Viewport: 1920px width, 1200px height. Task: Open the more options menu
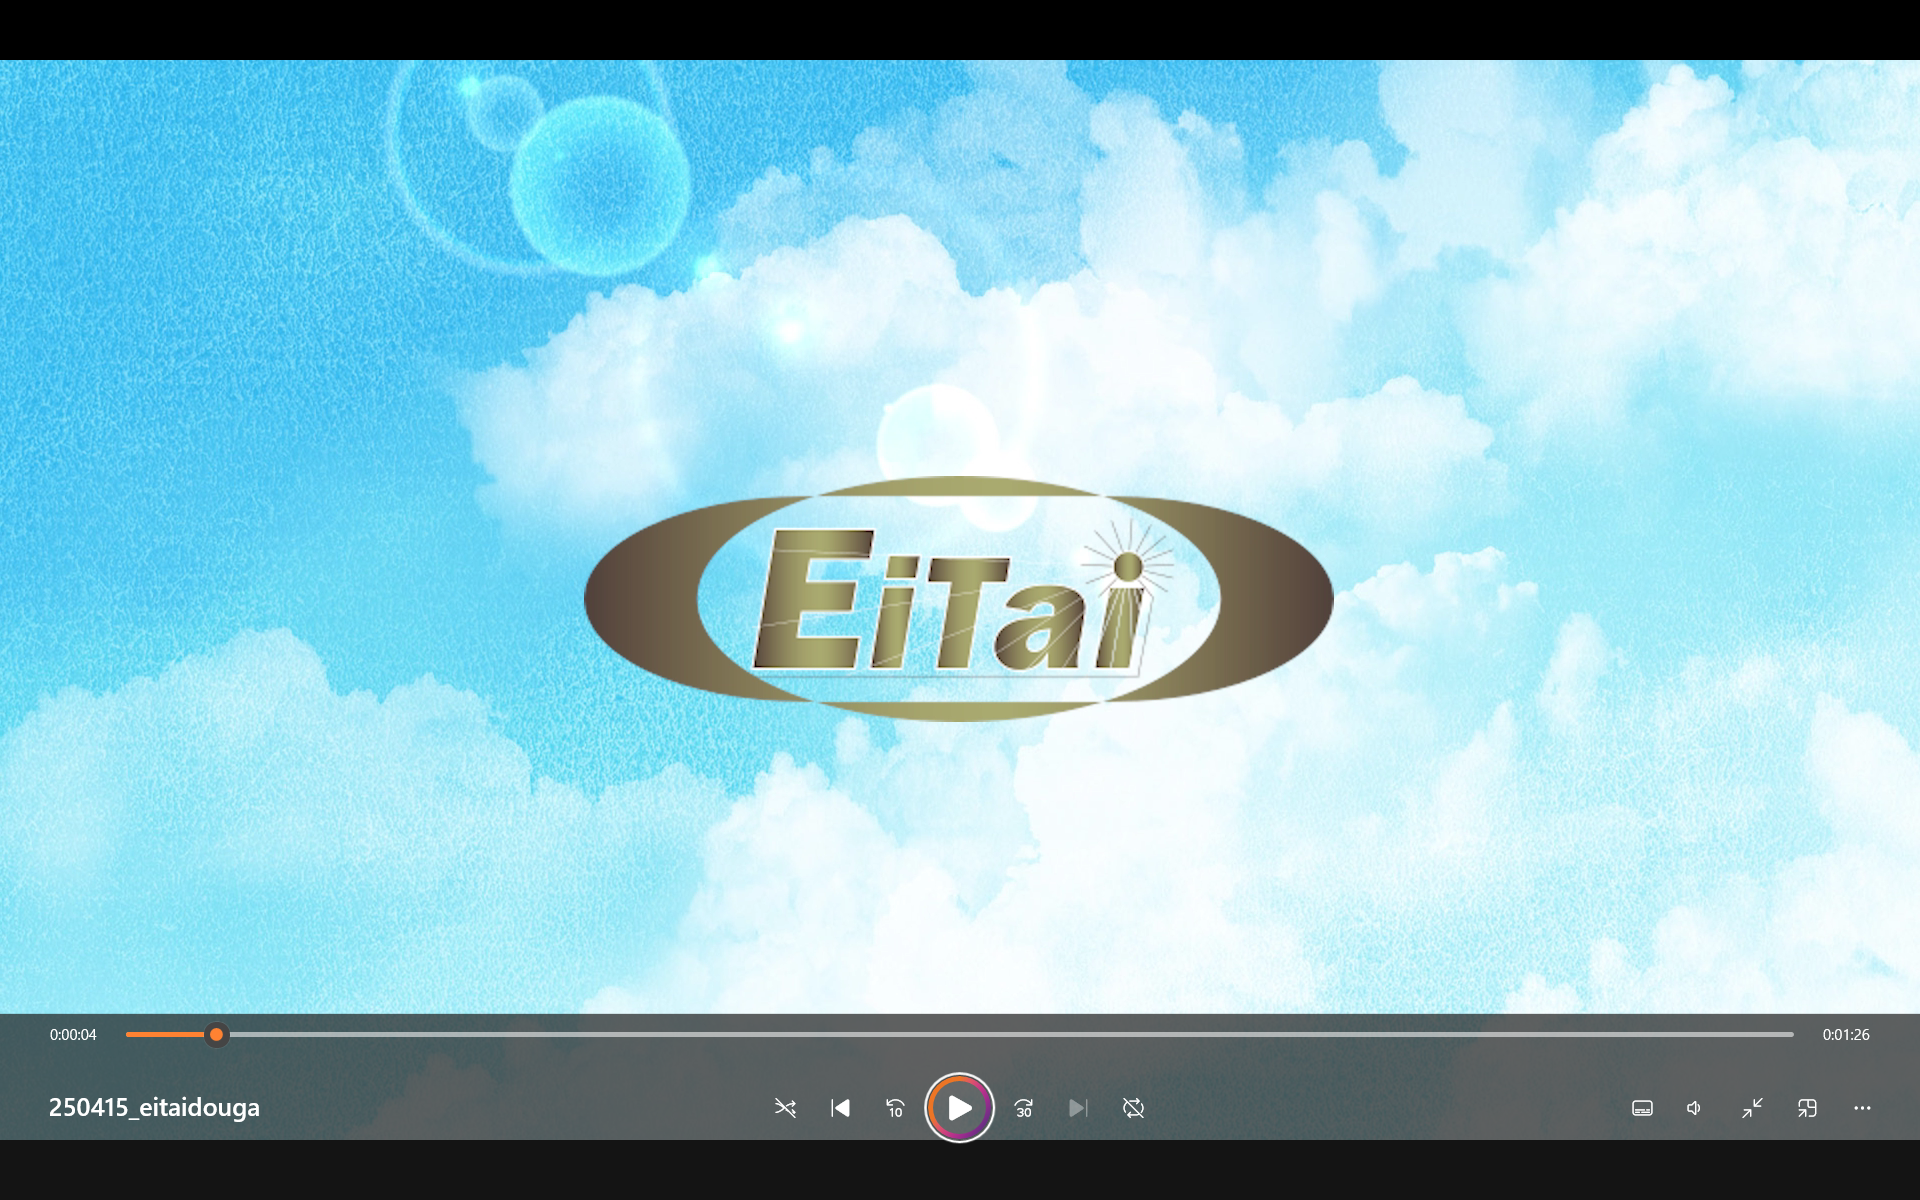tap(1862, 1108)
